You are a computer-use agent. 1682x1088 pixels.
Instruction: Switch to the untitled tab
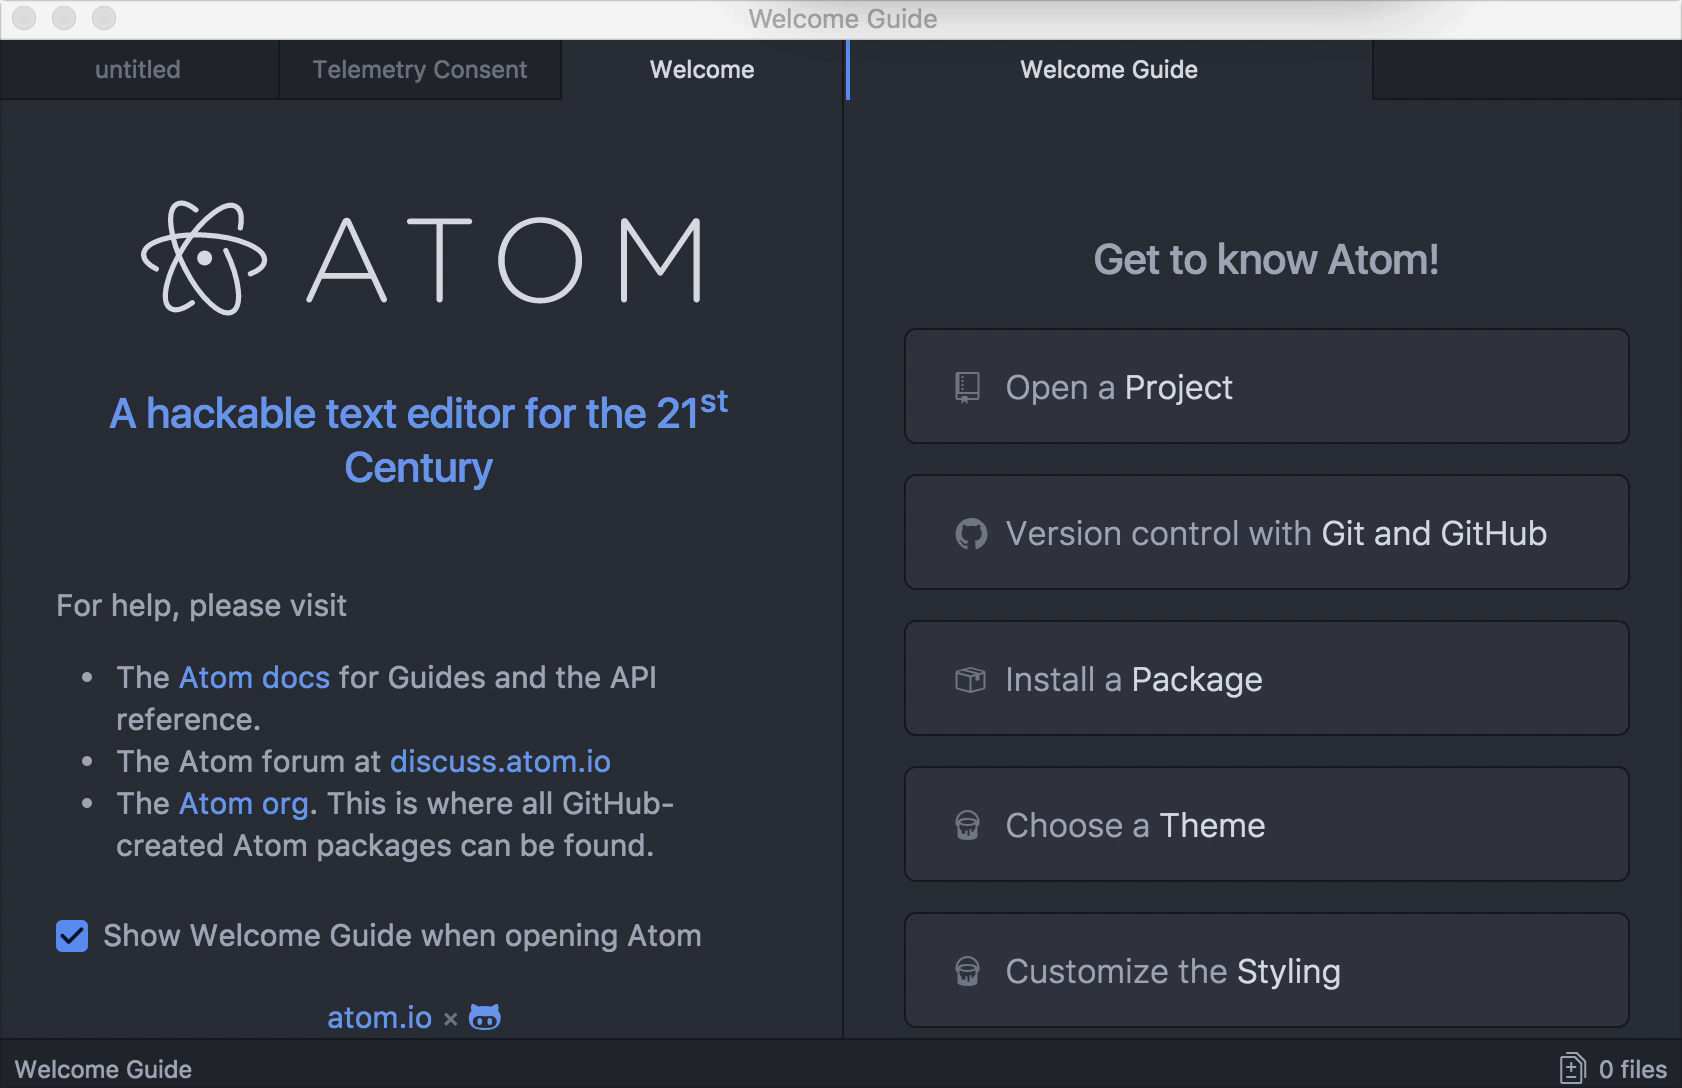point(138,70)
